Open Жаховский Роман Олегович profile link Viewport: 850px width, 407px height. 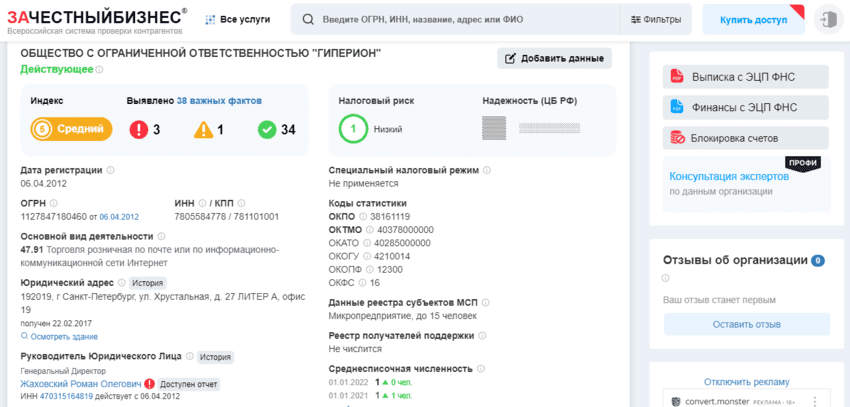(81, 384)
